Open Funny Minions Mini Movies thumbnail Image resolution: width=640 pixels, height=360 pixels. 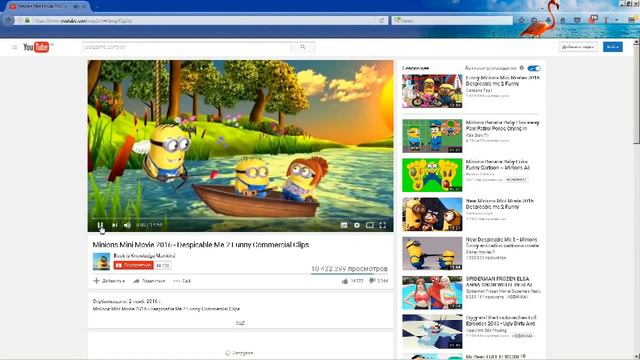[432, 91]
